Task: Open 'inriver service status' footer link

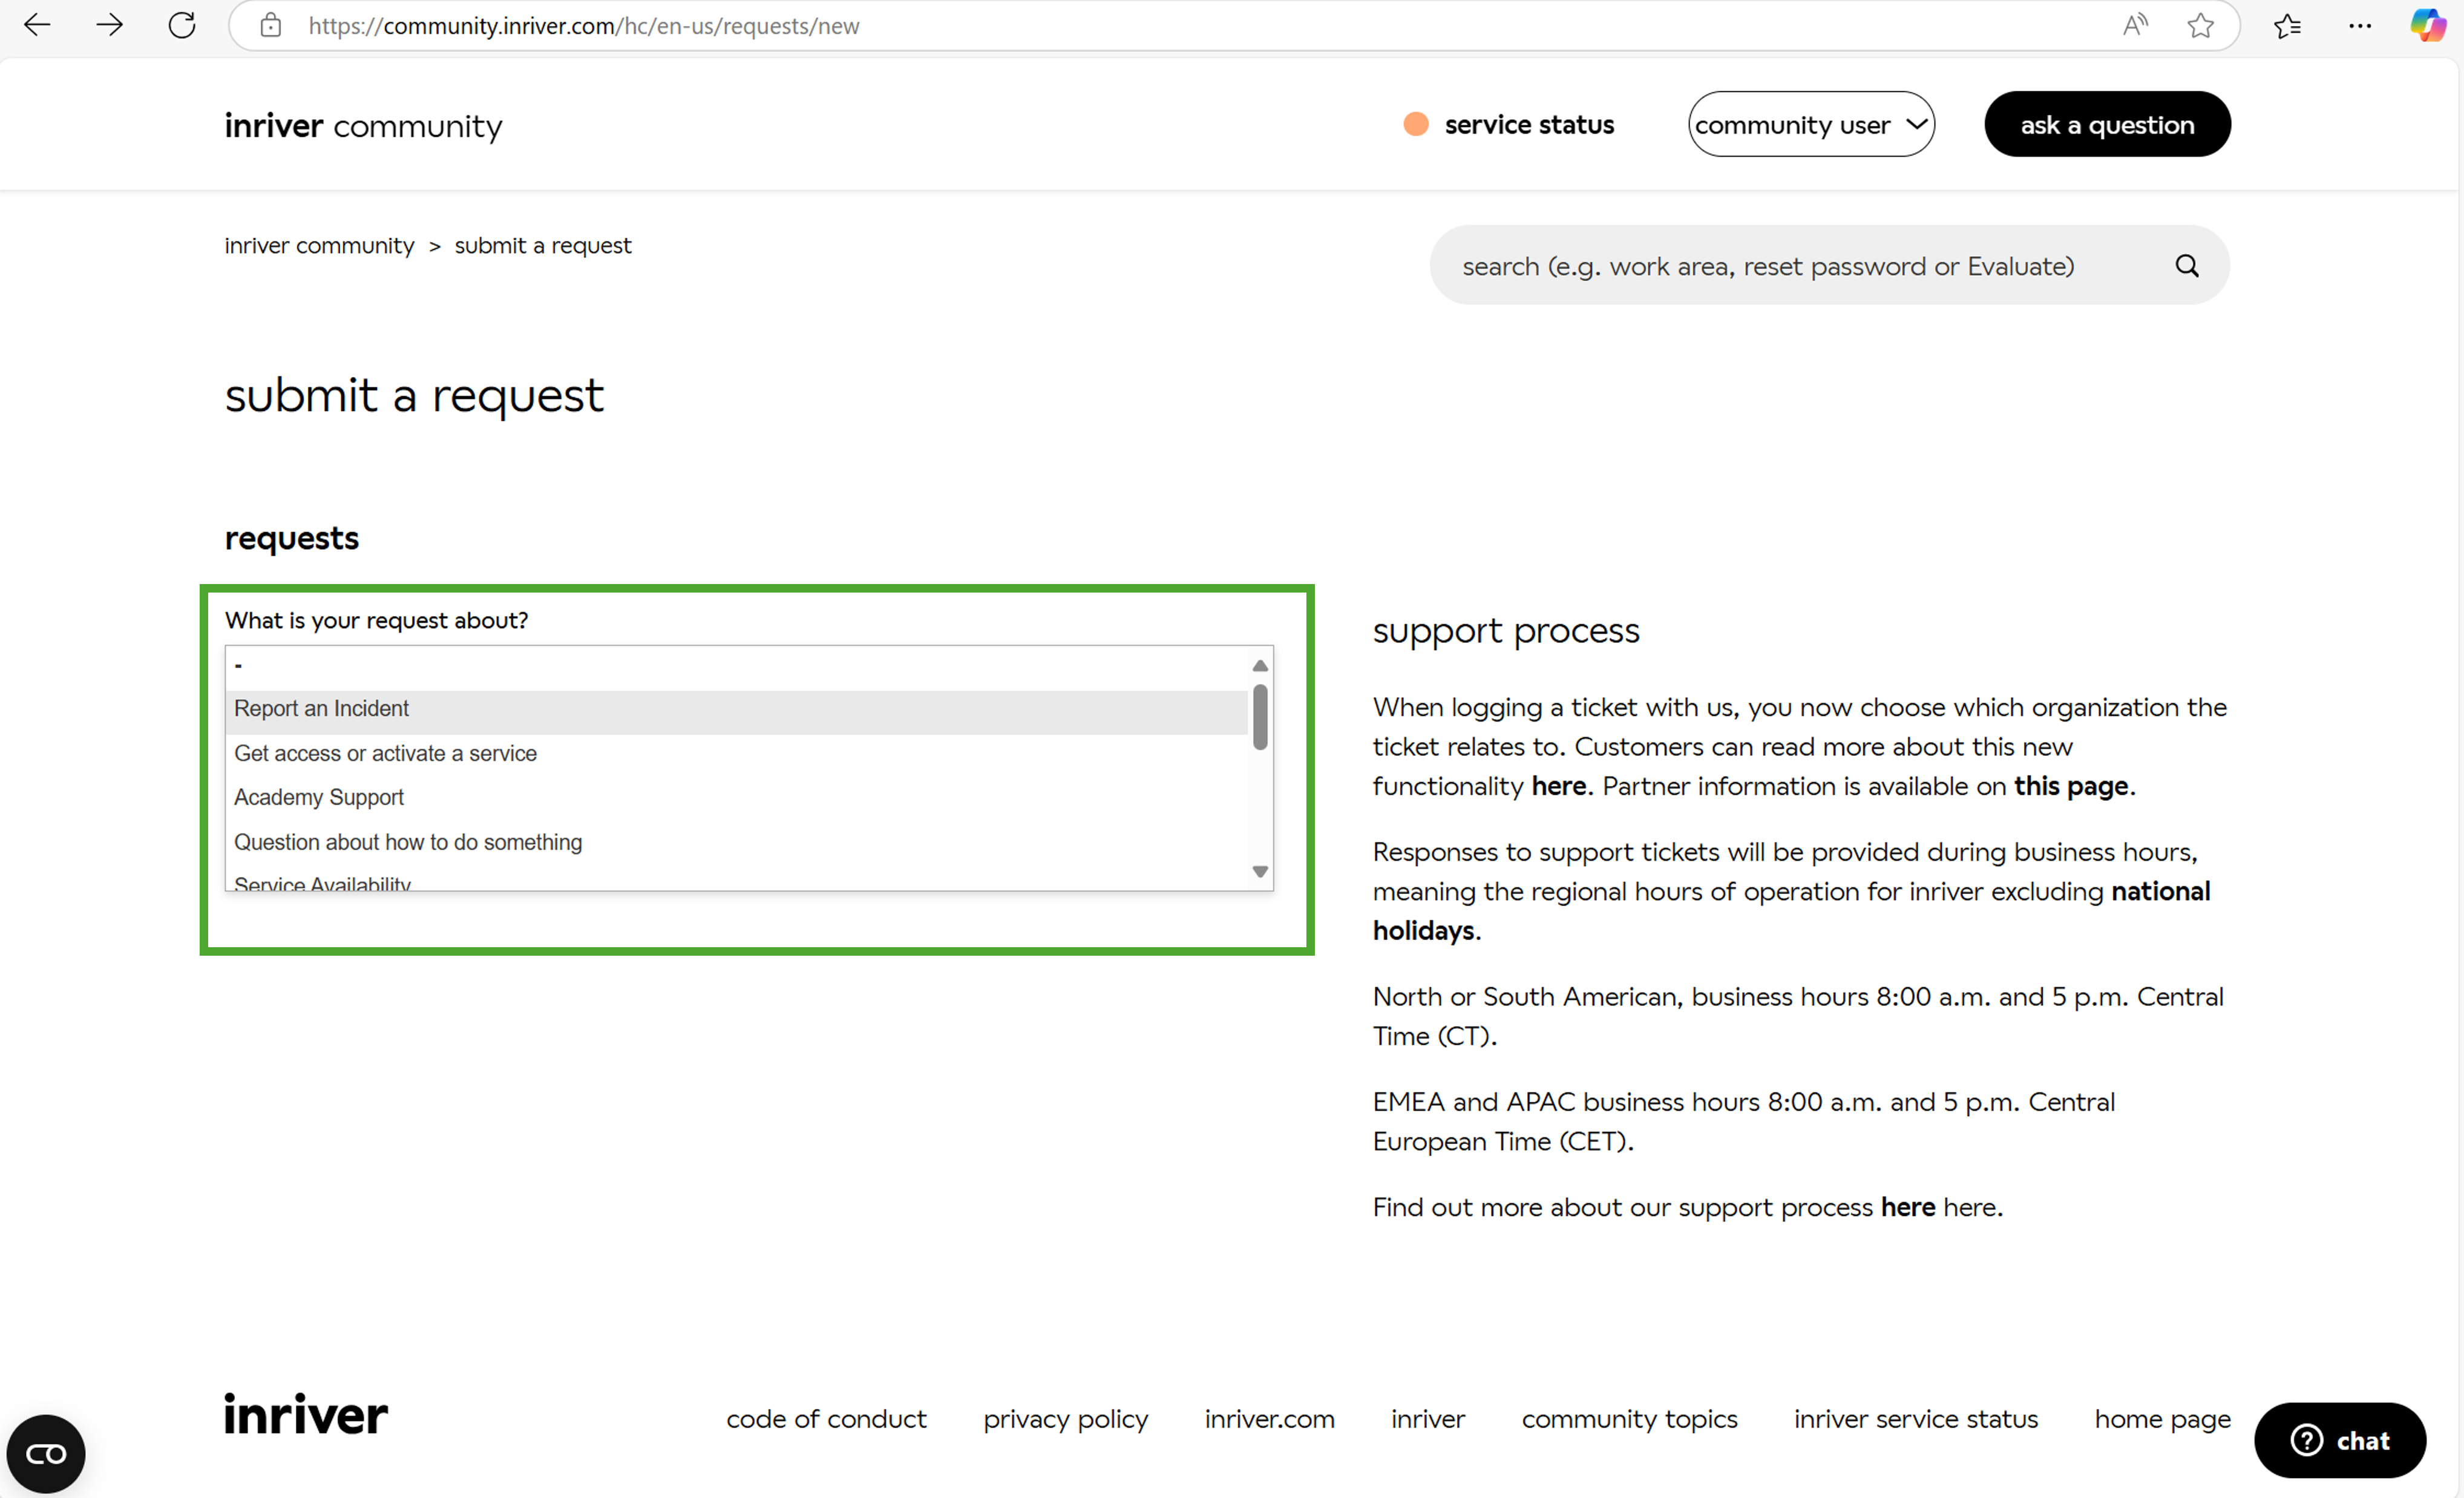Action: (x=1916, y=1419)
